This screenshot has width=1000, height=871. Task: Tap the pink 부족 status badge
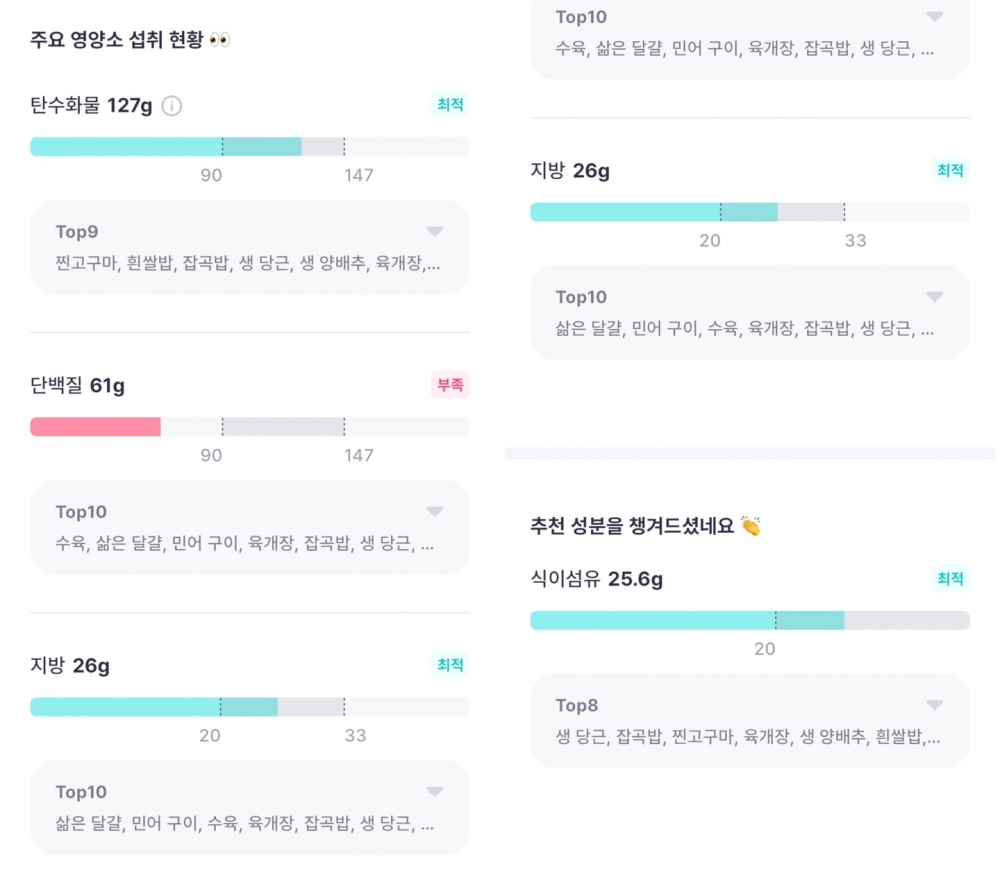click(x=450, y=385)
